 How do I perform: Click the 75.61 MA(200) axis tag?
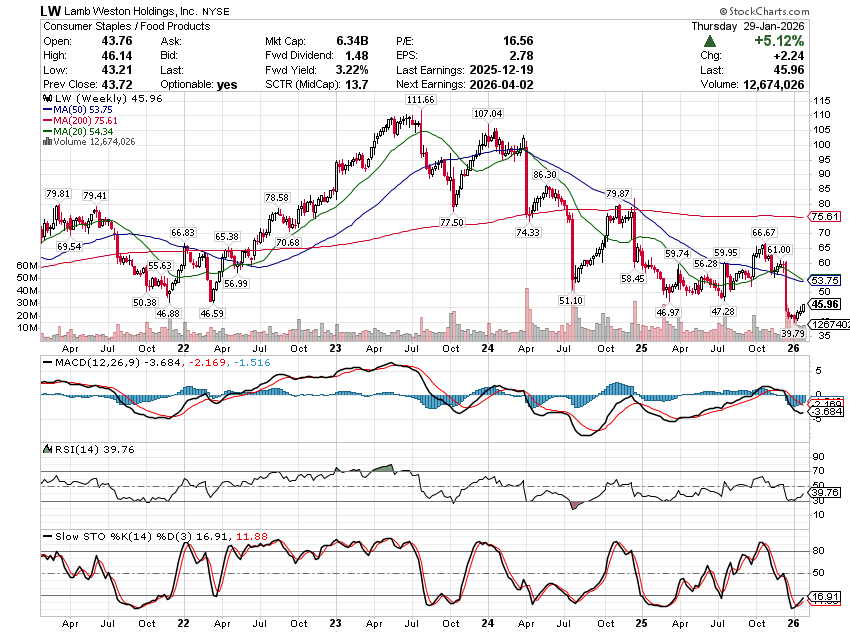coord(822,217)
